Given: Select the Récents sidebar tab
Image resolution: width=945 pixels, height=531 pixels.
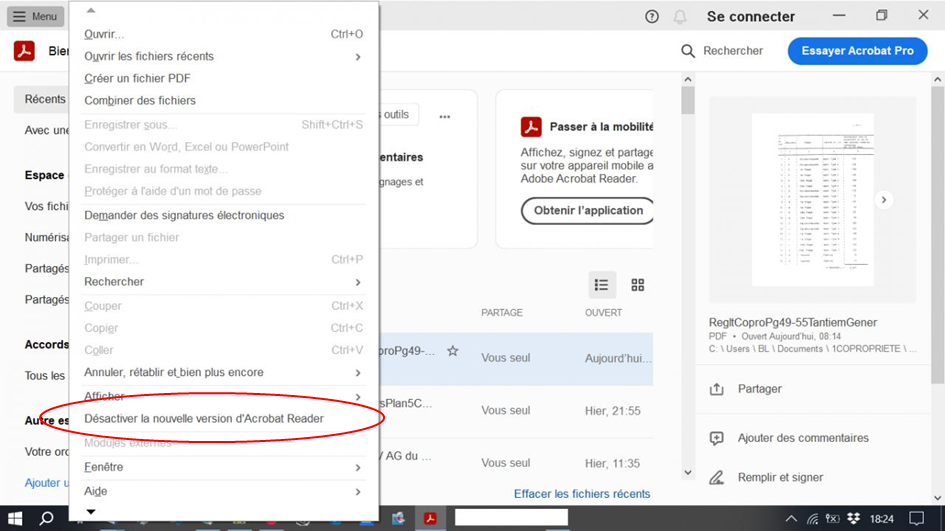Looking at the screenshot, I should click(42, 99).
